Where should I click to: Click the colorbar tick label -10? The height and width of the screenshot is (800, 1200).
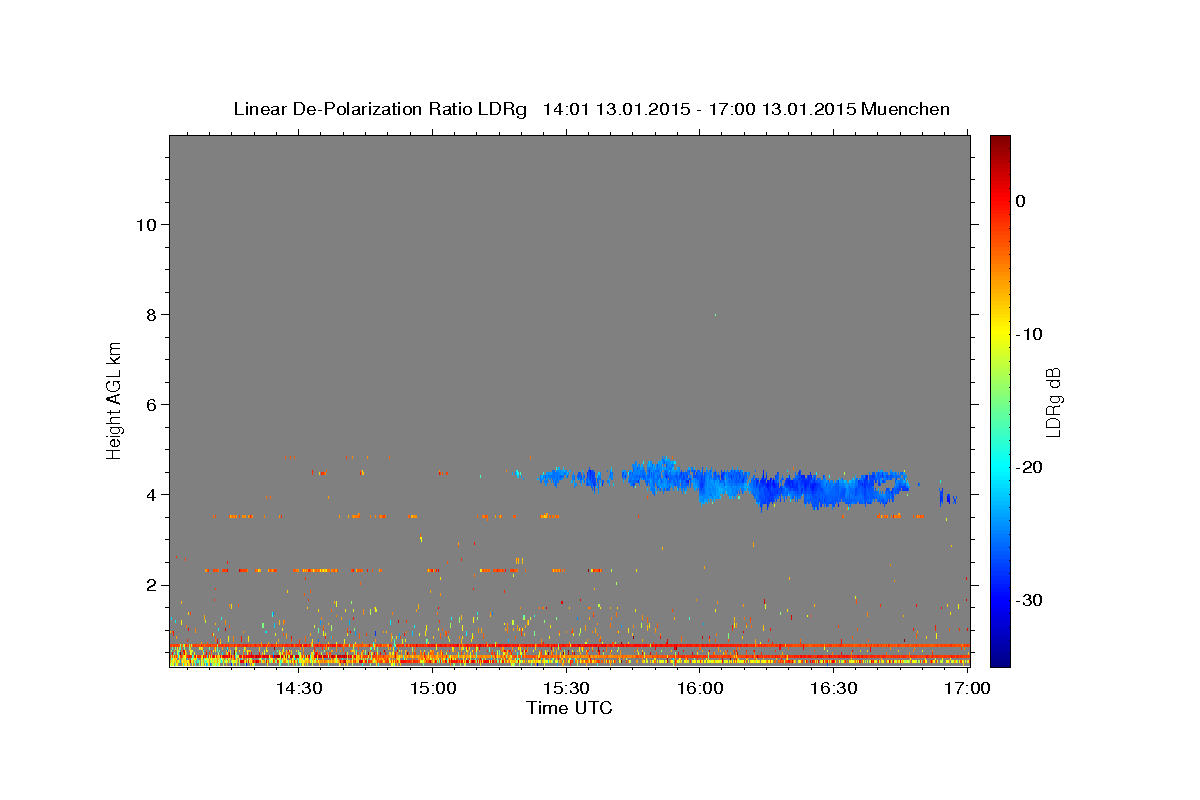pos(1029,334)
